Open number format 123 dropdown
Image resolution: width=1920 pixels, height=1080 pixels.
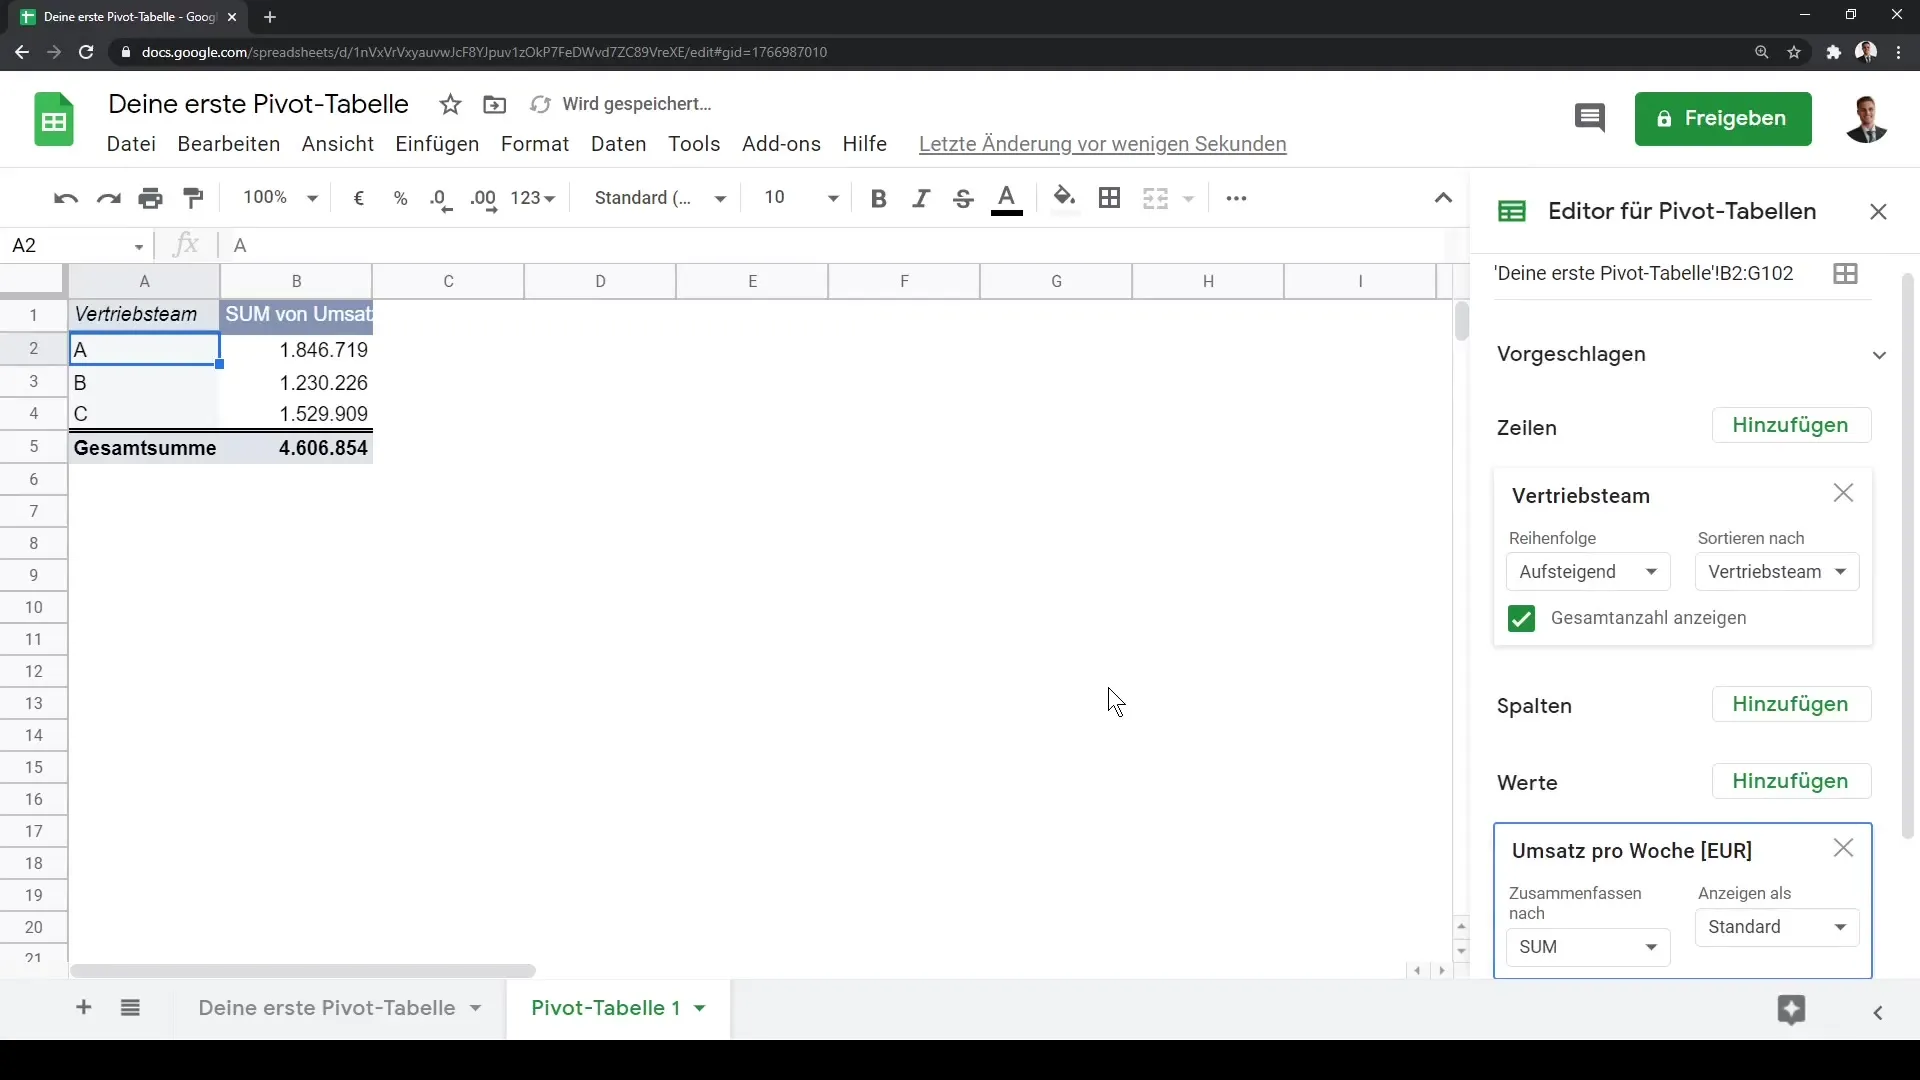coord(532,198)
